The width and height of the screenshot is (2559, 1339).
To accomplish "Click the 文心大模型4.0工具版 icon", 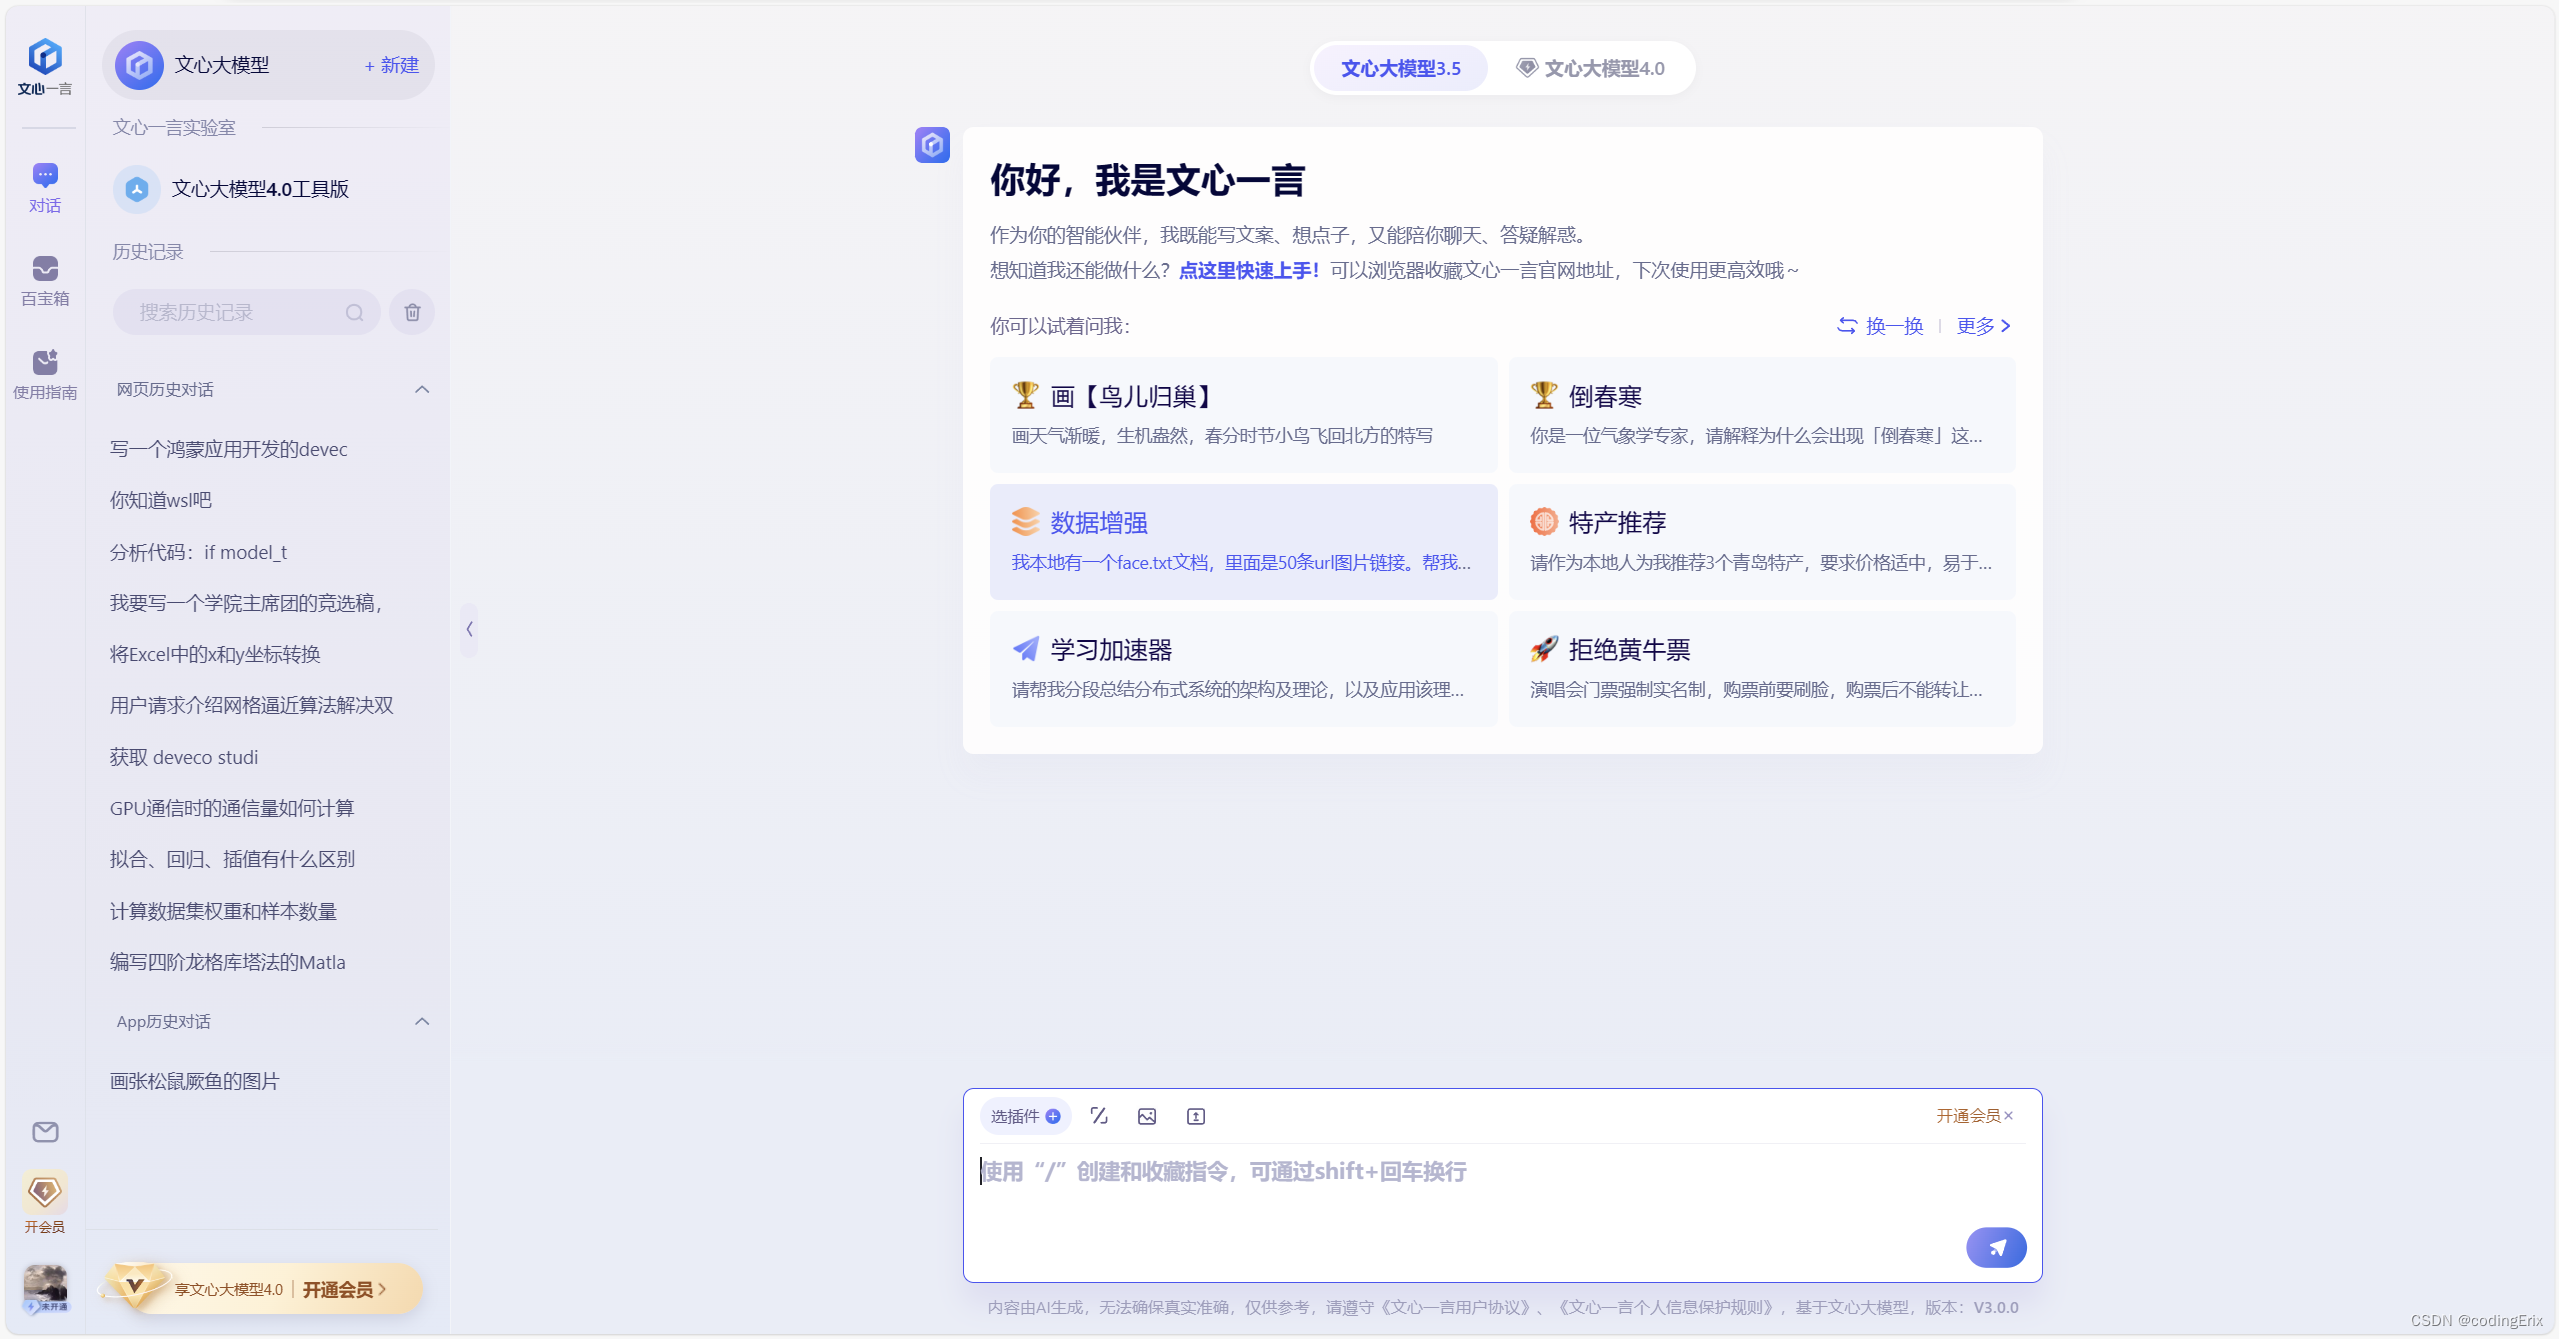I will (137, 189).
